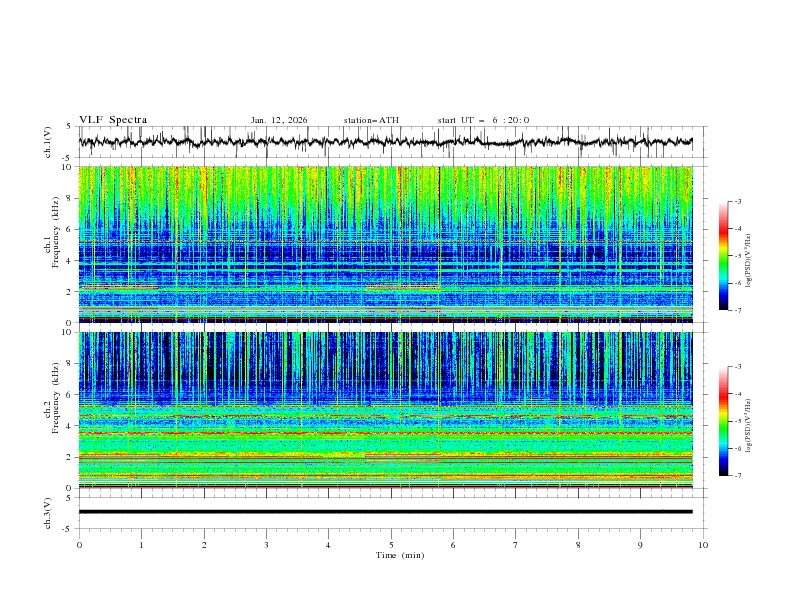Click the upper color scale bar for ch.1

point(723,256)
